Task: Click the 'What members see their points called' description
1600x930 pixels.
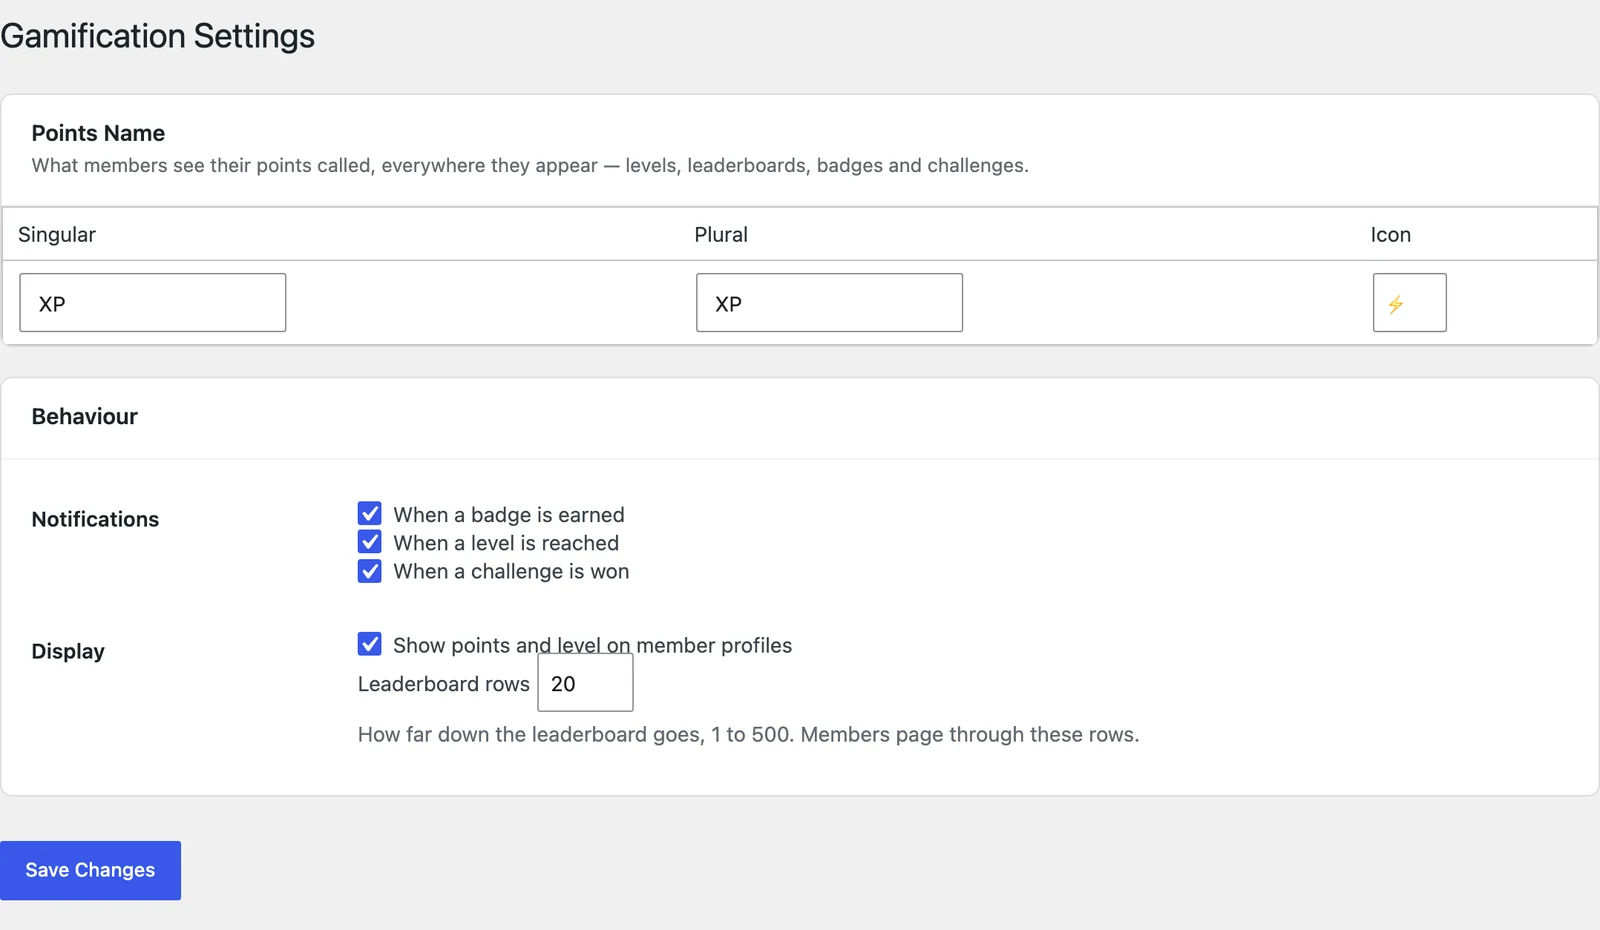Action: [x=530, y=165]
